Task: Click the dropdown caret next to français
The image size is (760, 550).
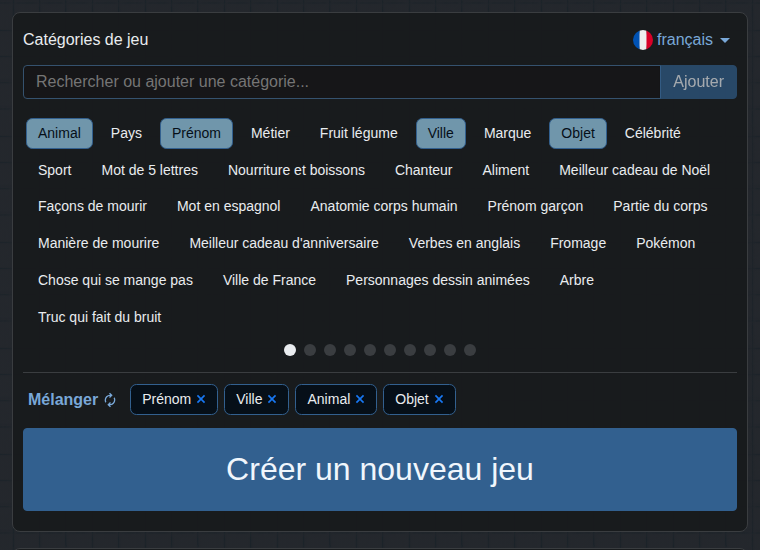Action: pos(725,40)
